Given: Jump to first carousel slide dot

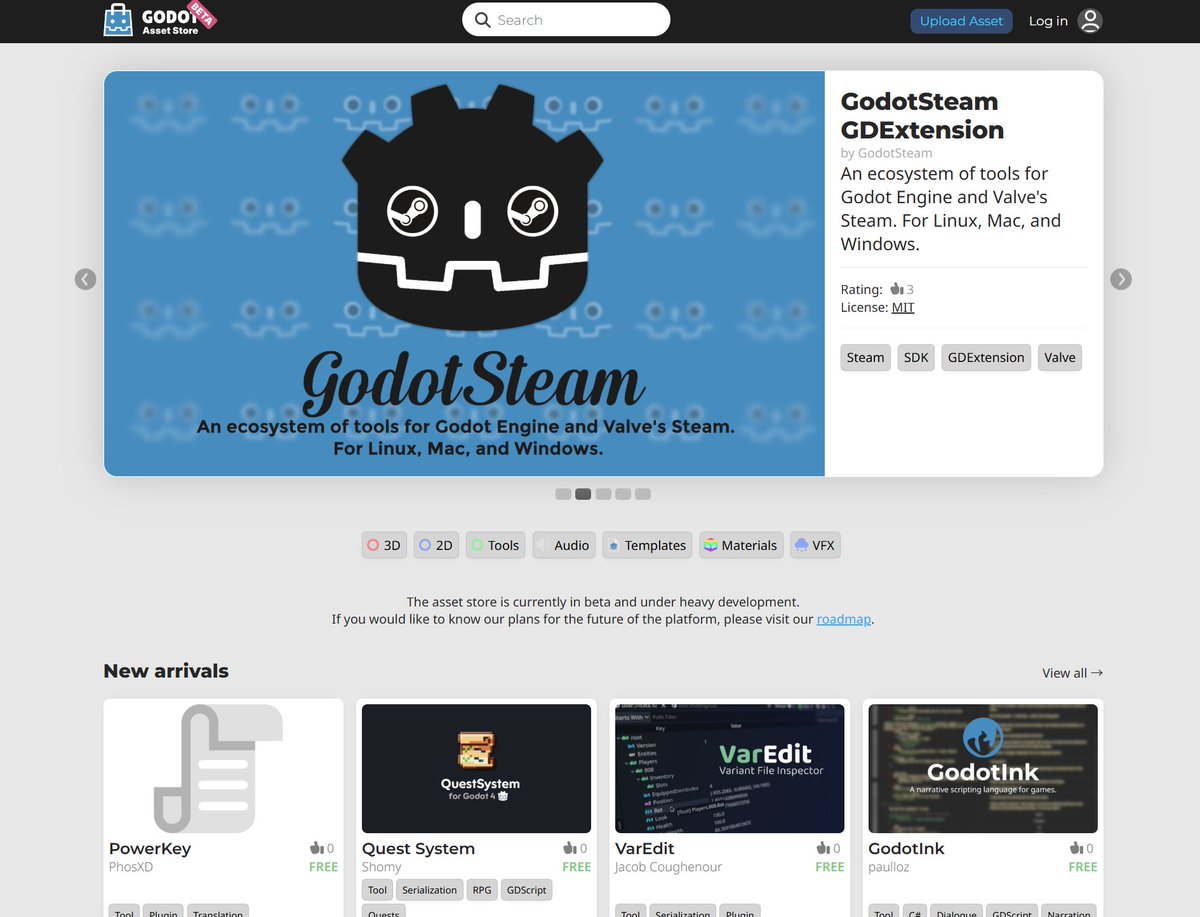Looking at the screenshot, I should click(x=563, y=494).
